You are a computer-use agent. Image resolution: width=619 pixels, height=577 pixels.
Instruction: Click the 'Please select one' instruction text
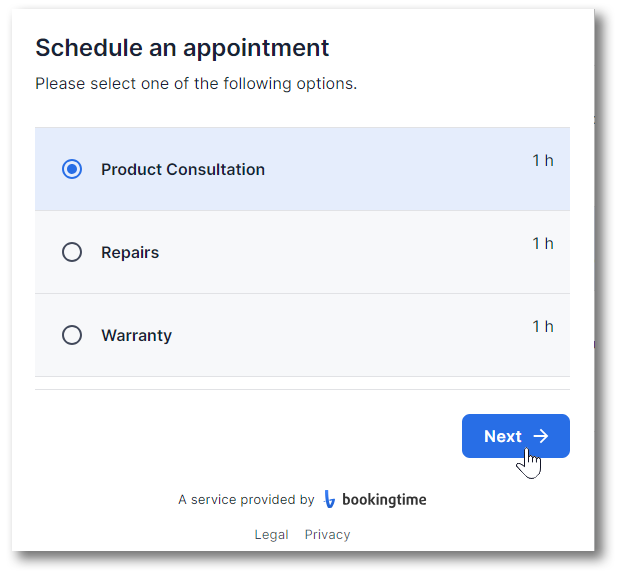196,84
